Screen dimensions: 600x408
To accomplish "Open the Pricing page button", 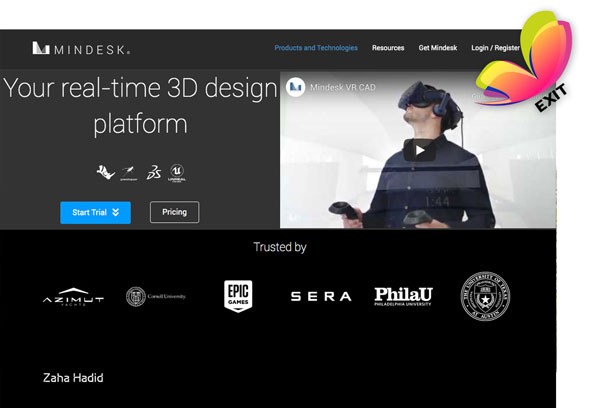I will (174, 212).
